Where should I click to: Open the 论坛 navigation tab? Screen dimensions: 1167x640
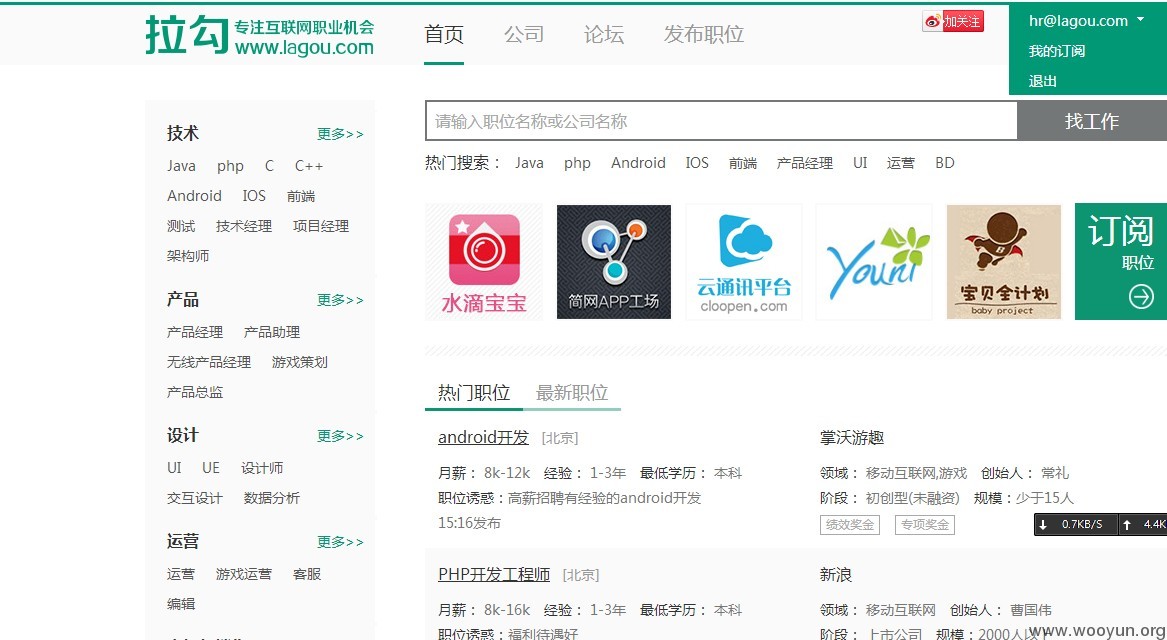click(x=604, y=34)
